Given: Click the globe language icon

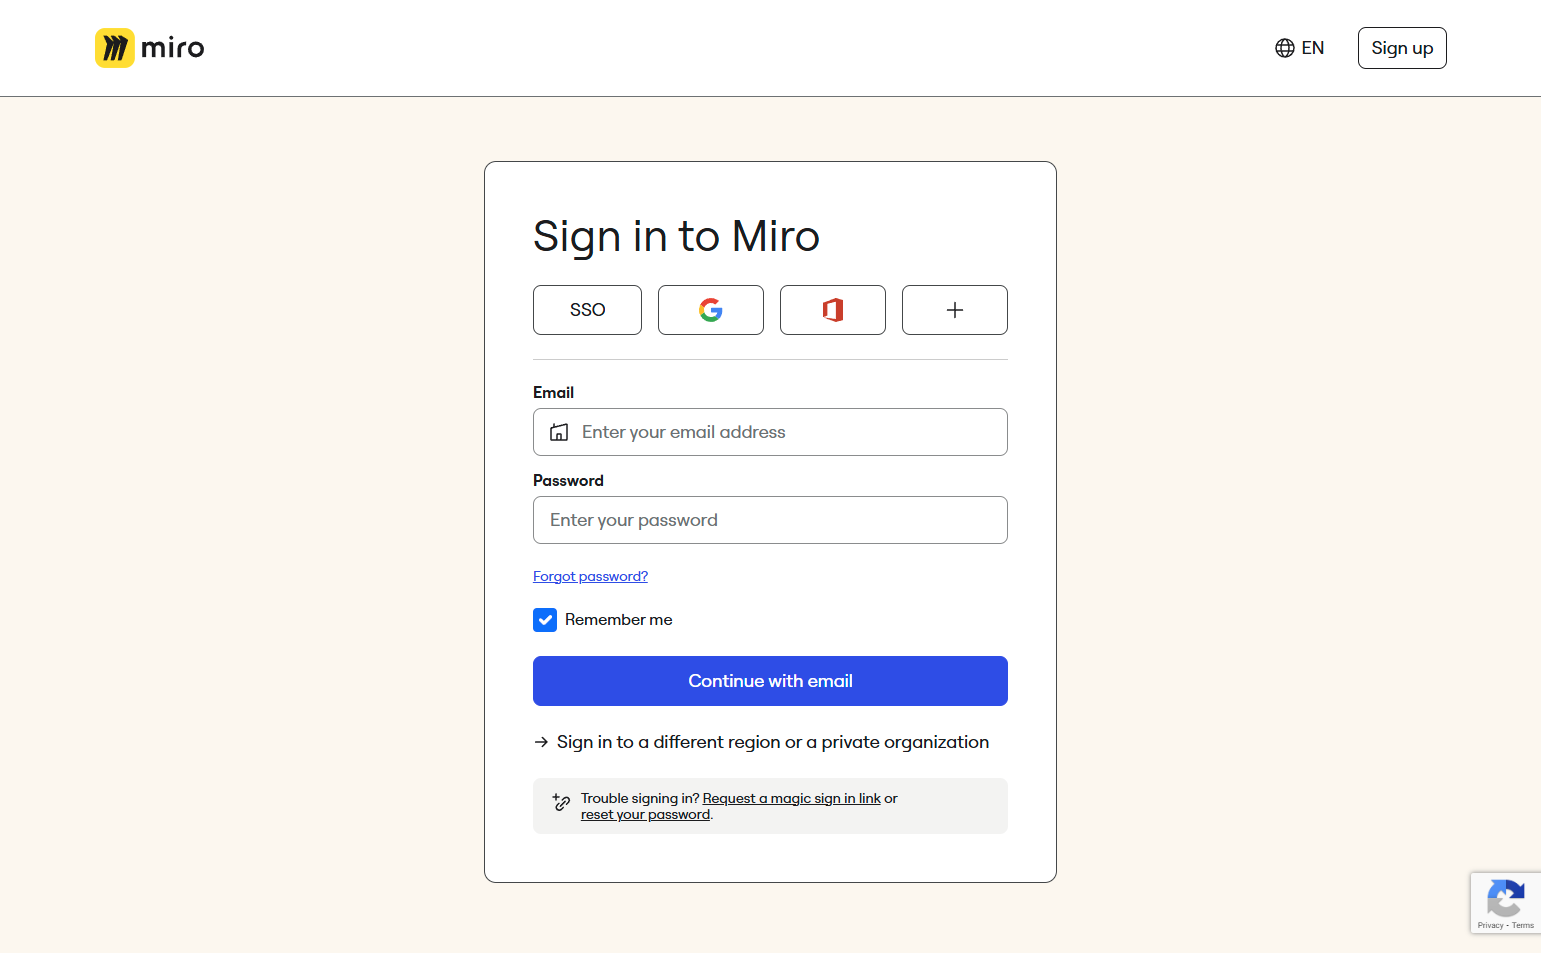Looking at the screenshot, I should (1285, 47).
